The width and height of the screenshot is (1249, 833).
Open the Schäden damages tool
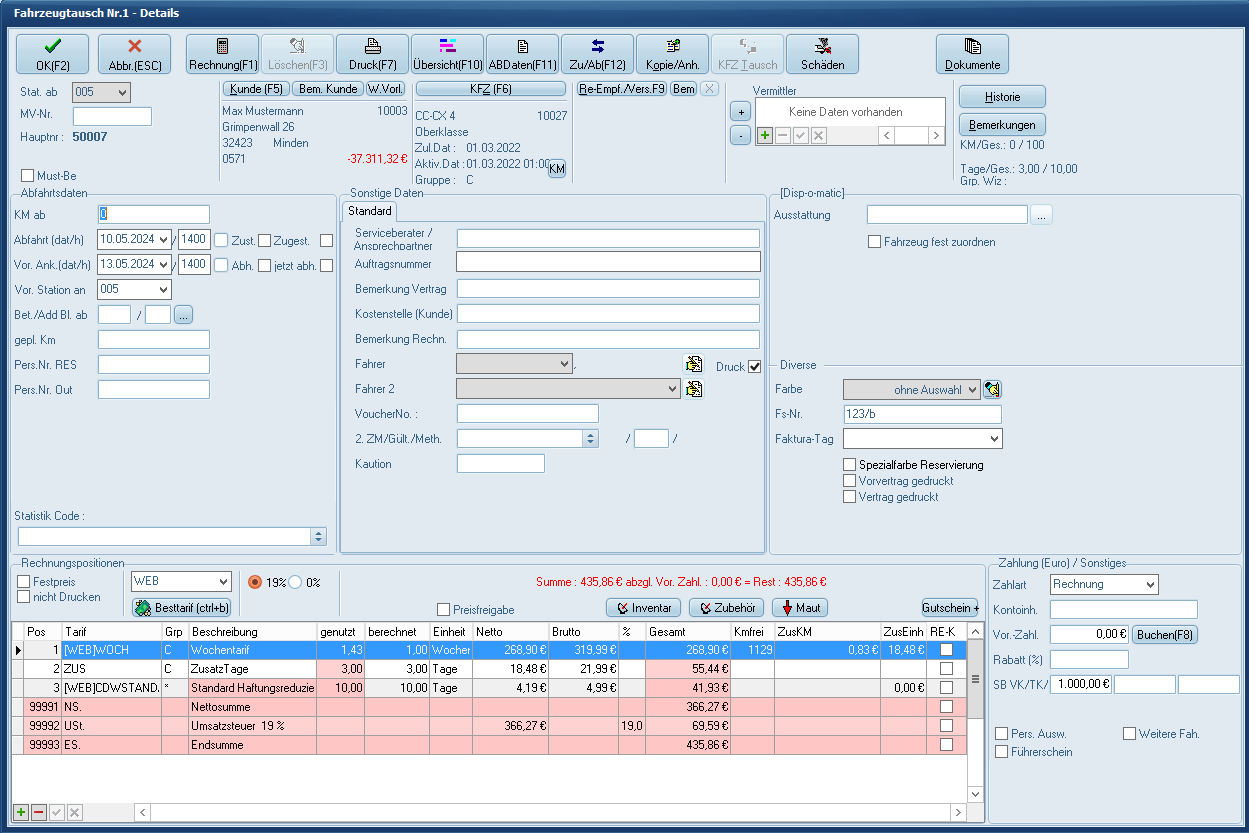pyautogui.click(x=822, y=54)
